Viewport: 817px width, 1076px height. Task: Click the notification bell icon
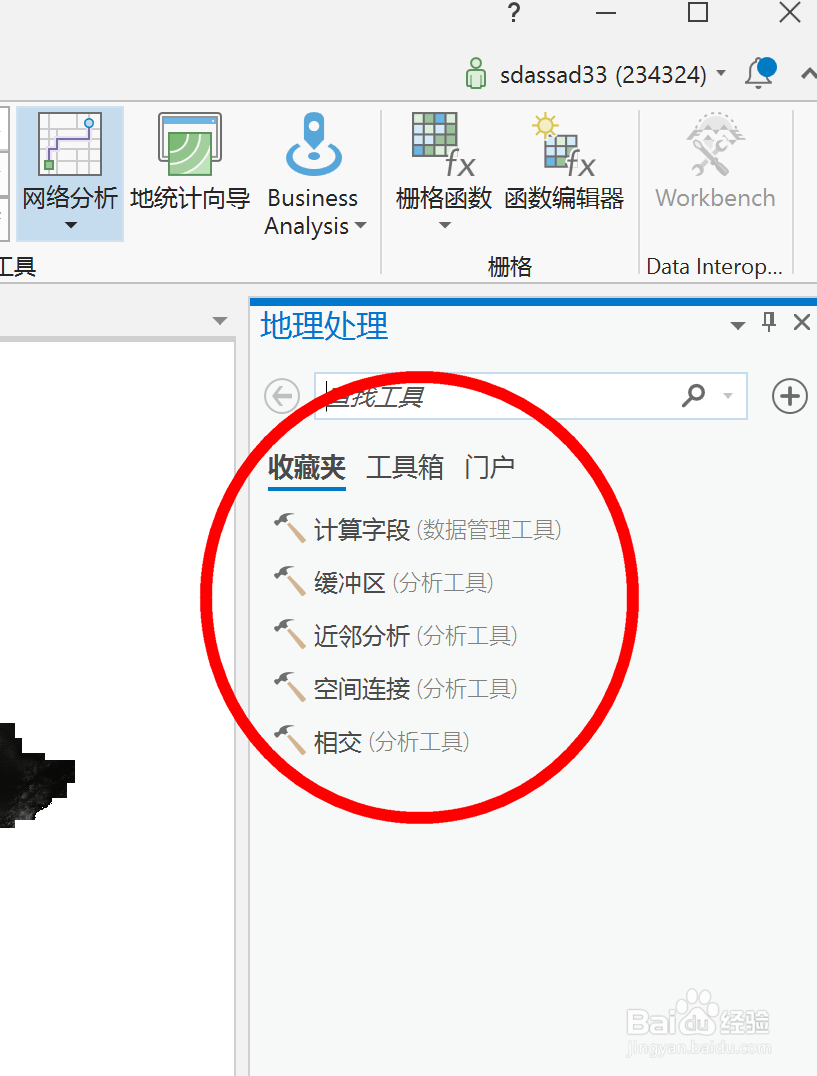pos(760,73)
